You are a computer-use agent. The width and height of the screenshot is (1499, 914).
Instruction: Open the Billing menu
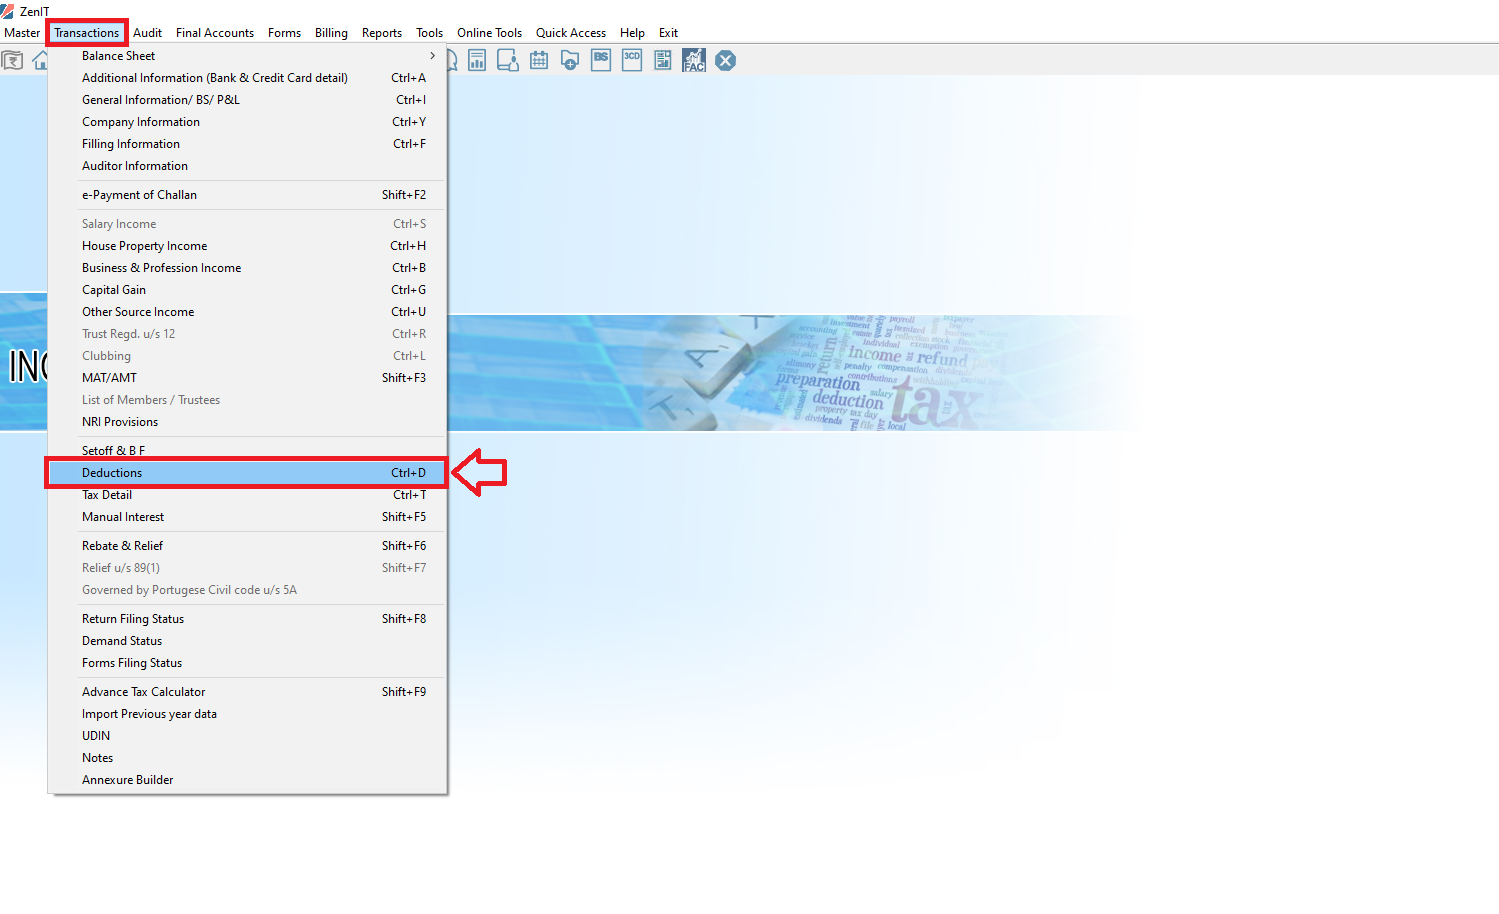point(331,33)
